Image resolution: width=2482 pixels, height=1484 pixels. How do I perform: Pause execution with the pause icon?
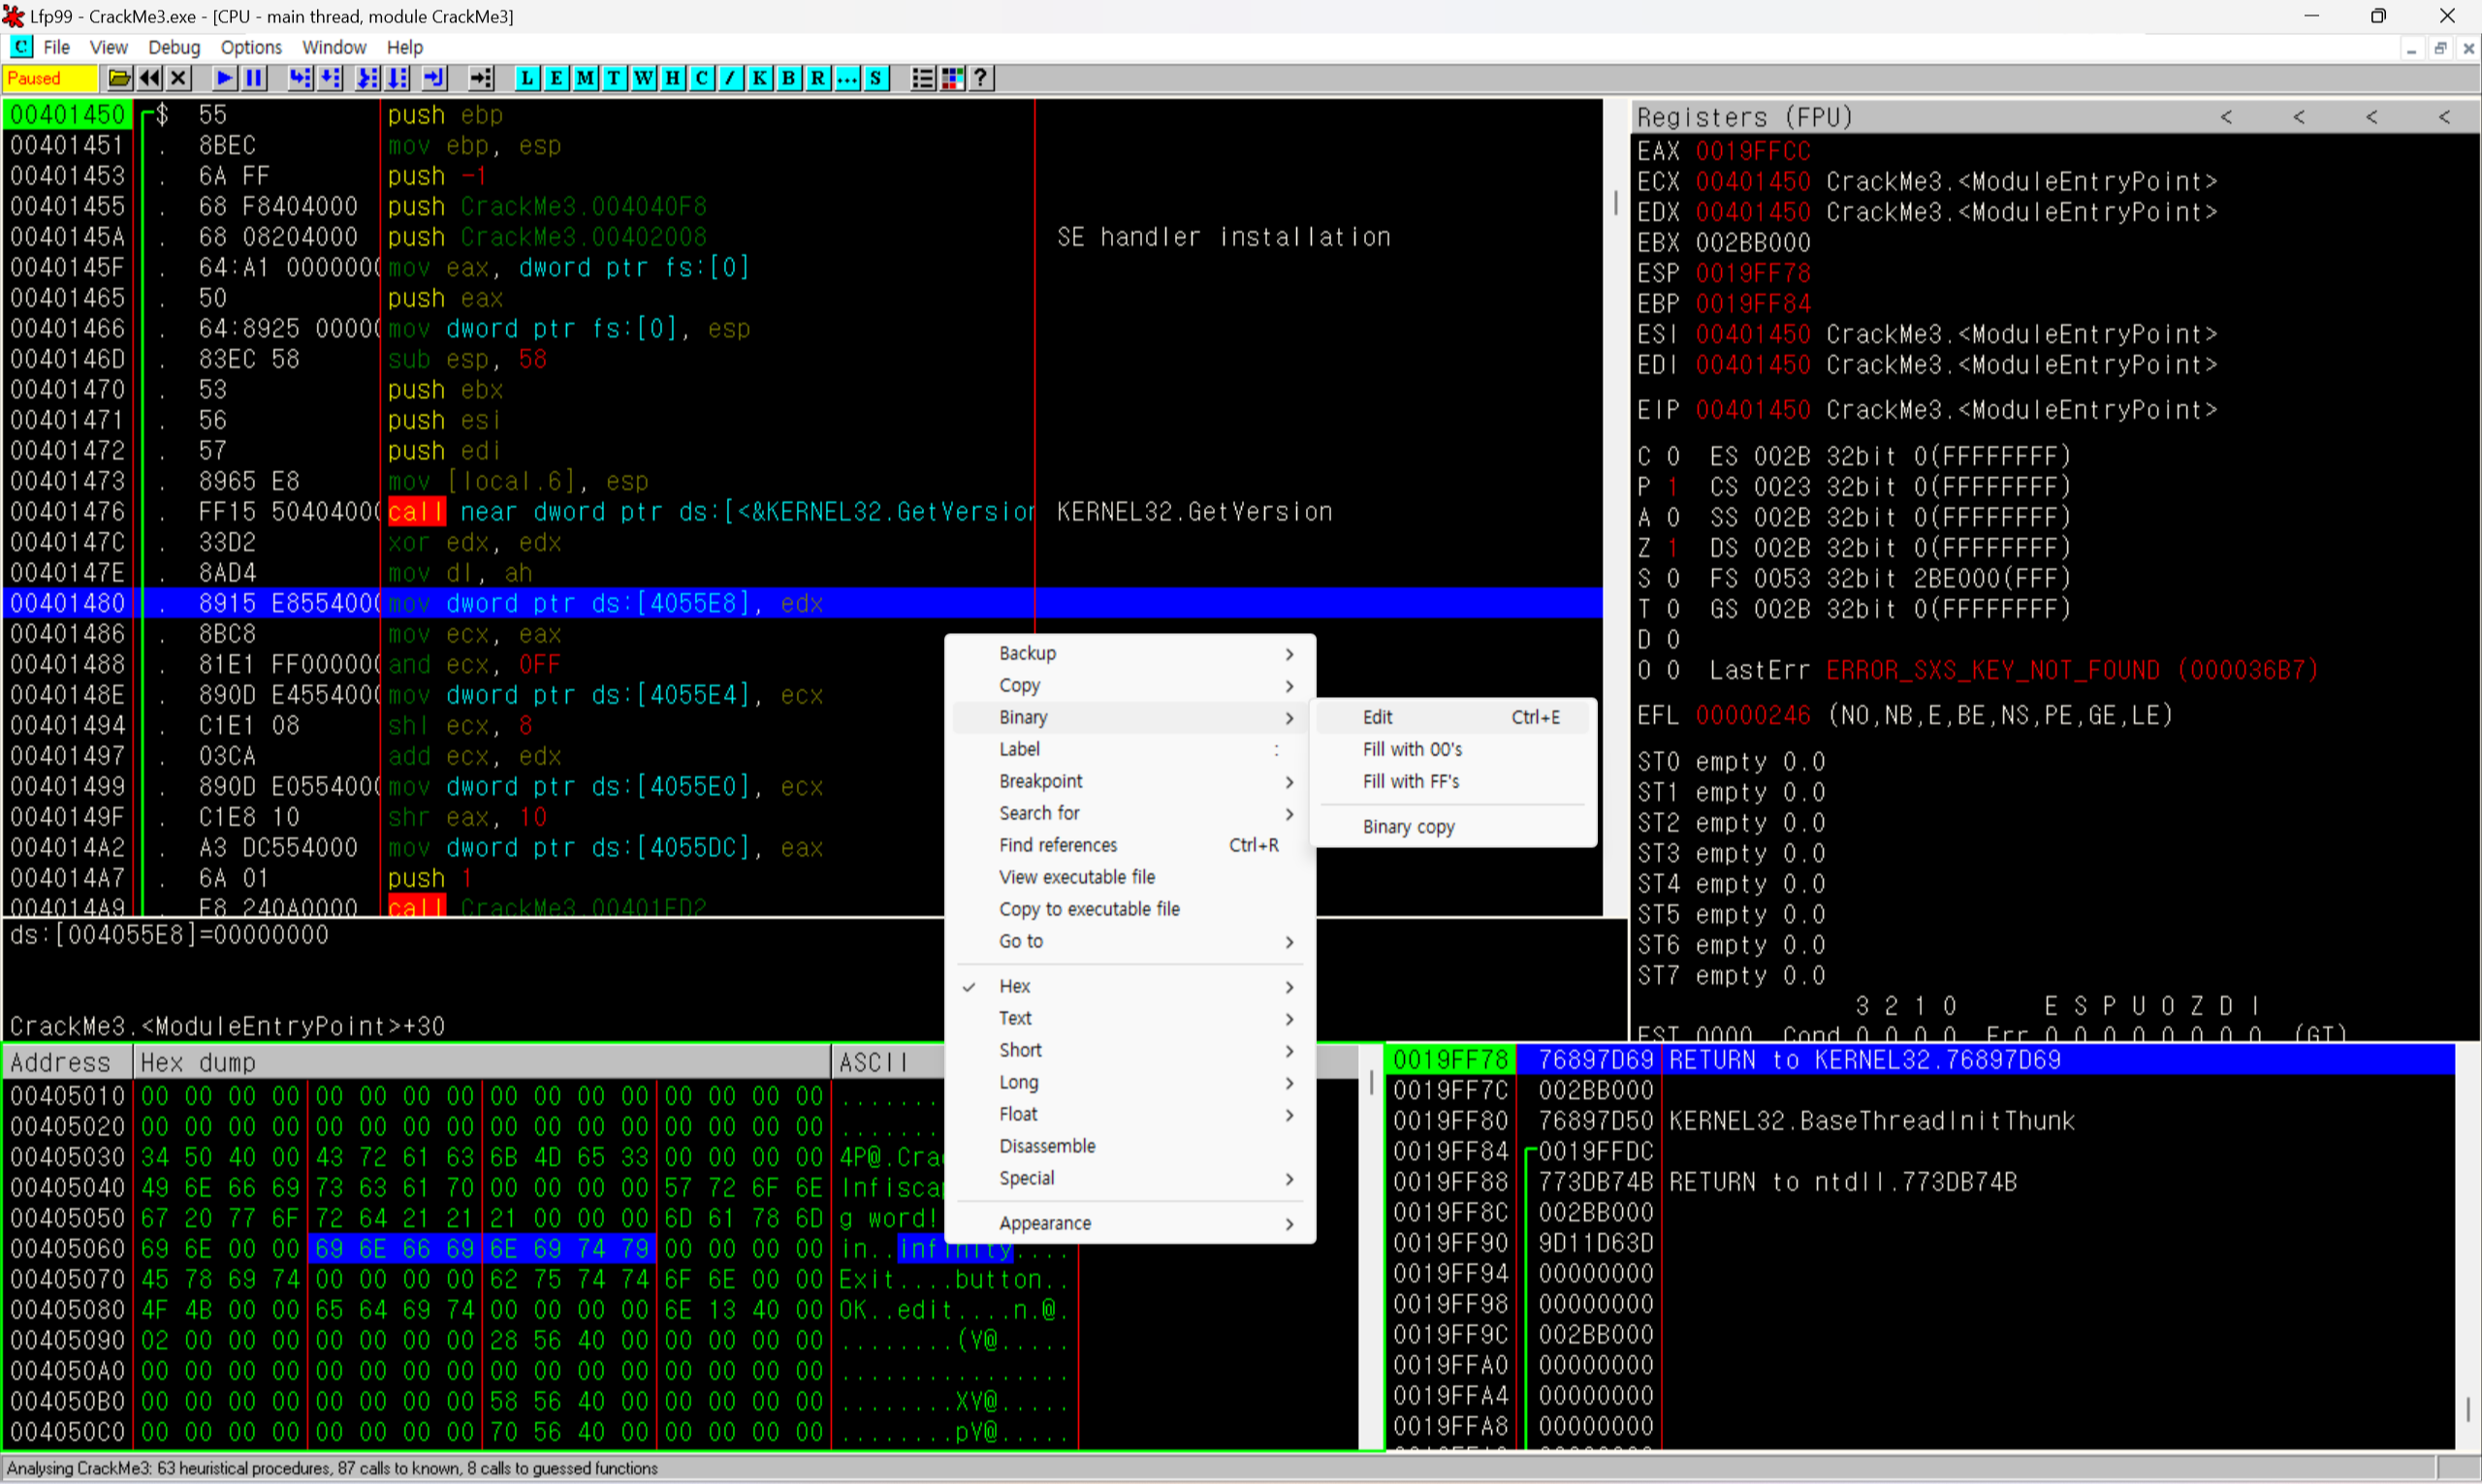click(254, 78)
